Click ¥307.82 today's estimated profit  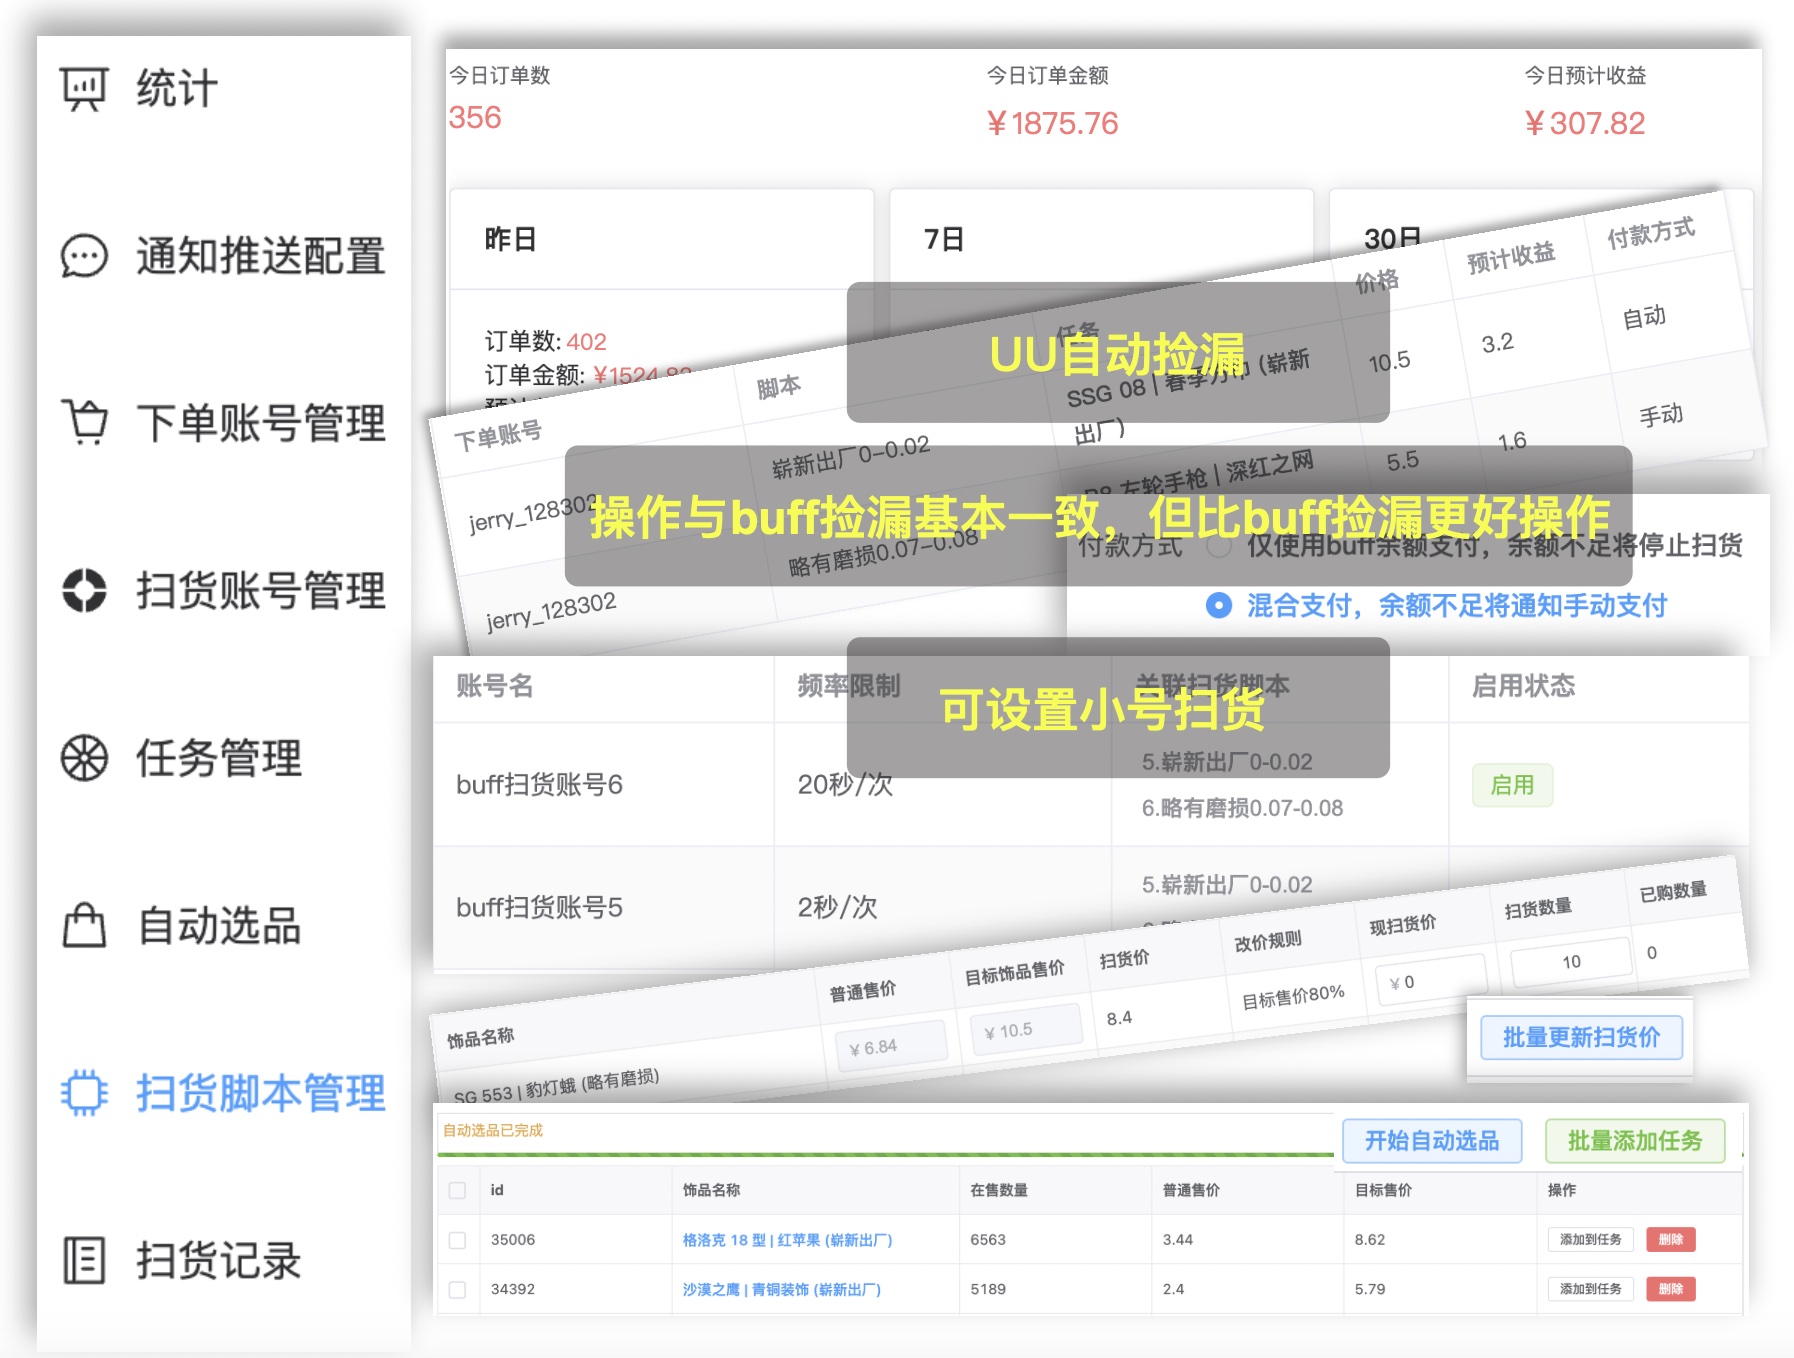(x=1584, y=123)
